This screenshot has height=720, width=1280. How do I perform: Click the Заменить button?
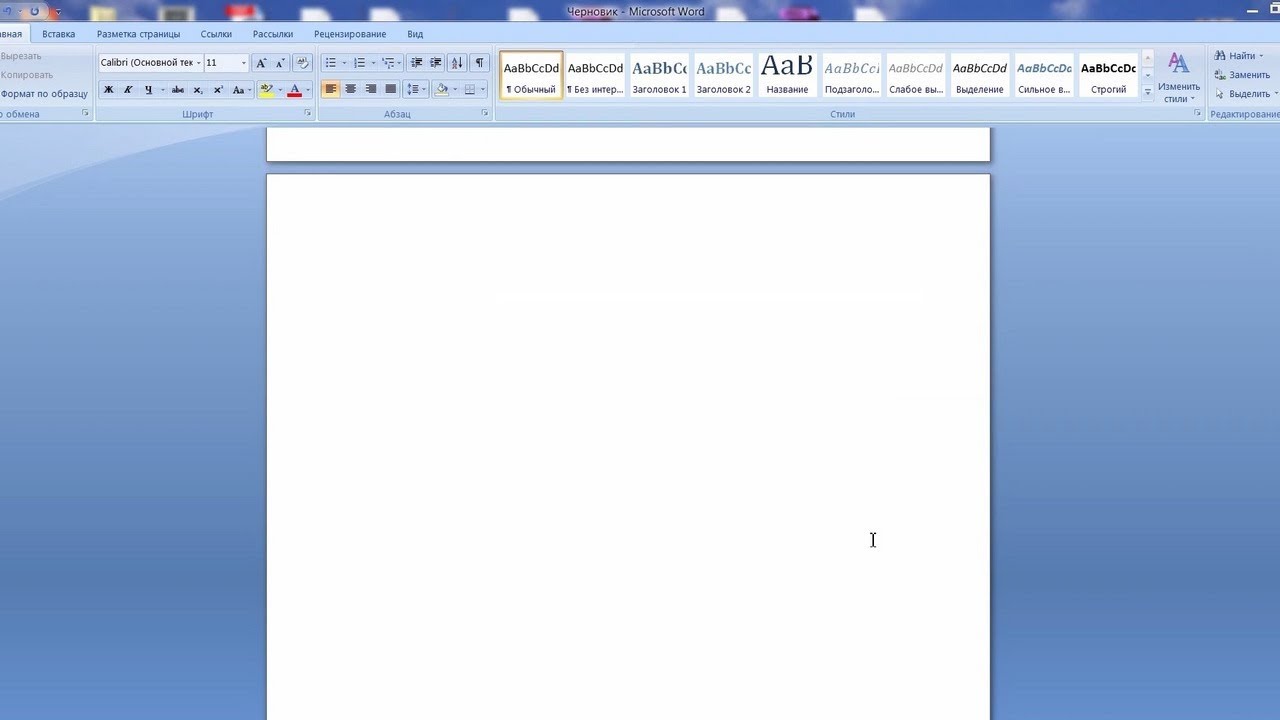point(1241,75)
